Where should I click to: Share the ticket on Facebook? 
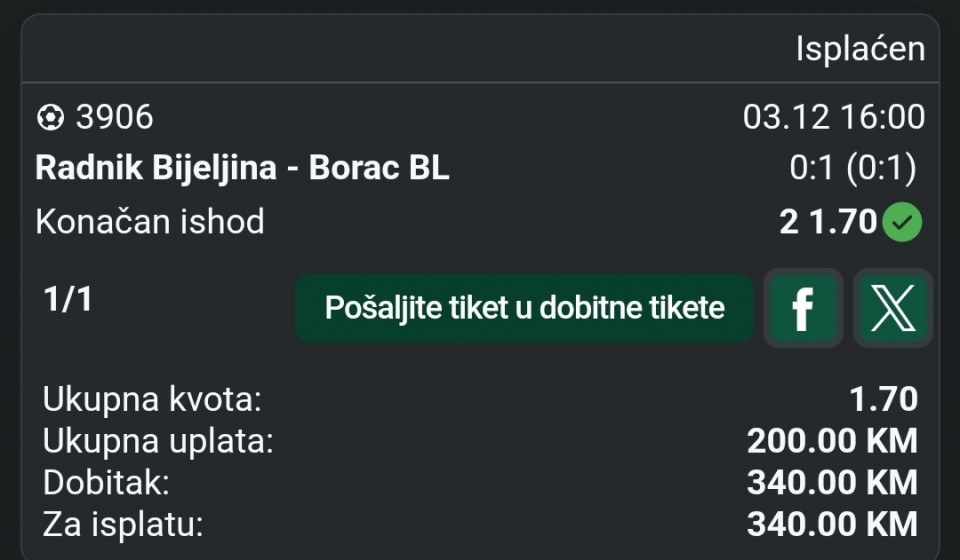(x=802, y=308)
